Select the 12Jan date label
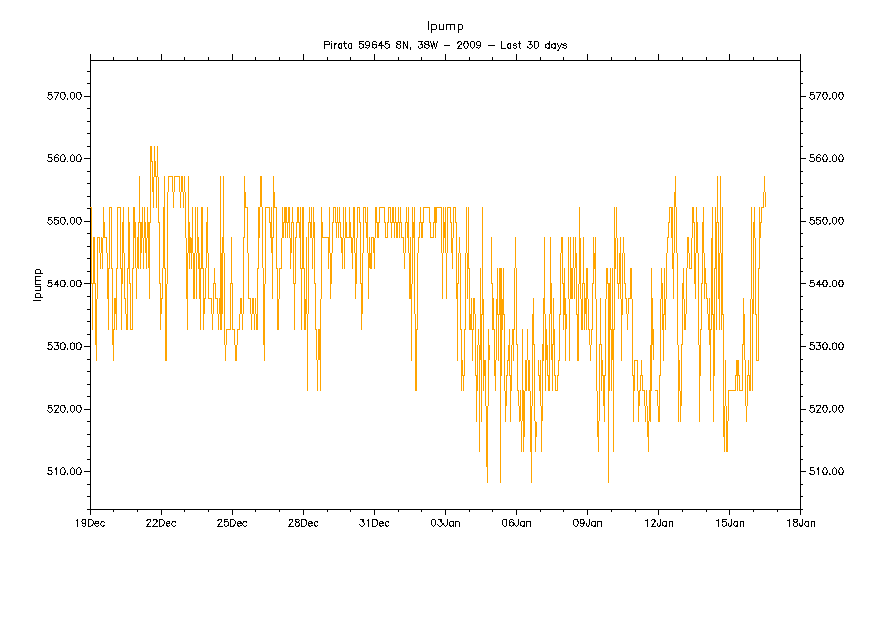 coord(658,522)
